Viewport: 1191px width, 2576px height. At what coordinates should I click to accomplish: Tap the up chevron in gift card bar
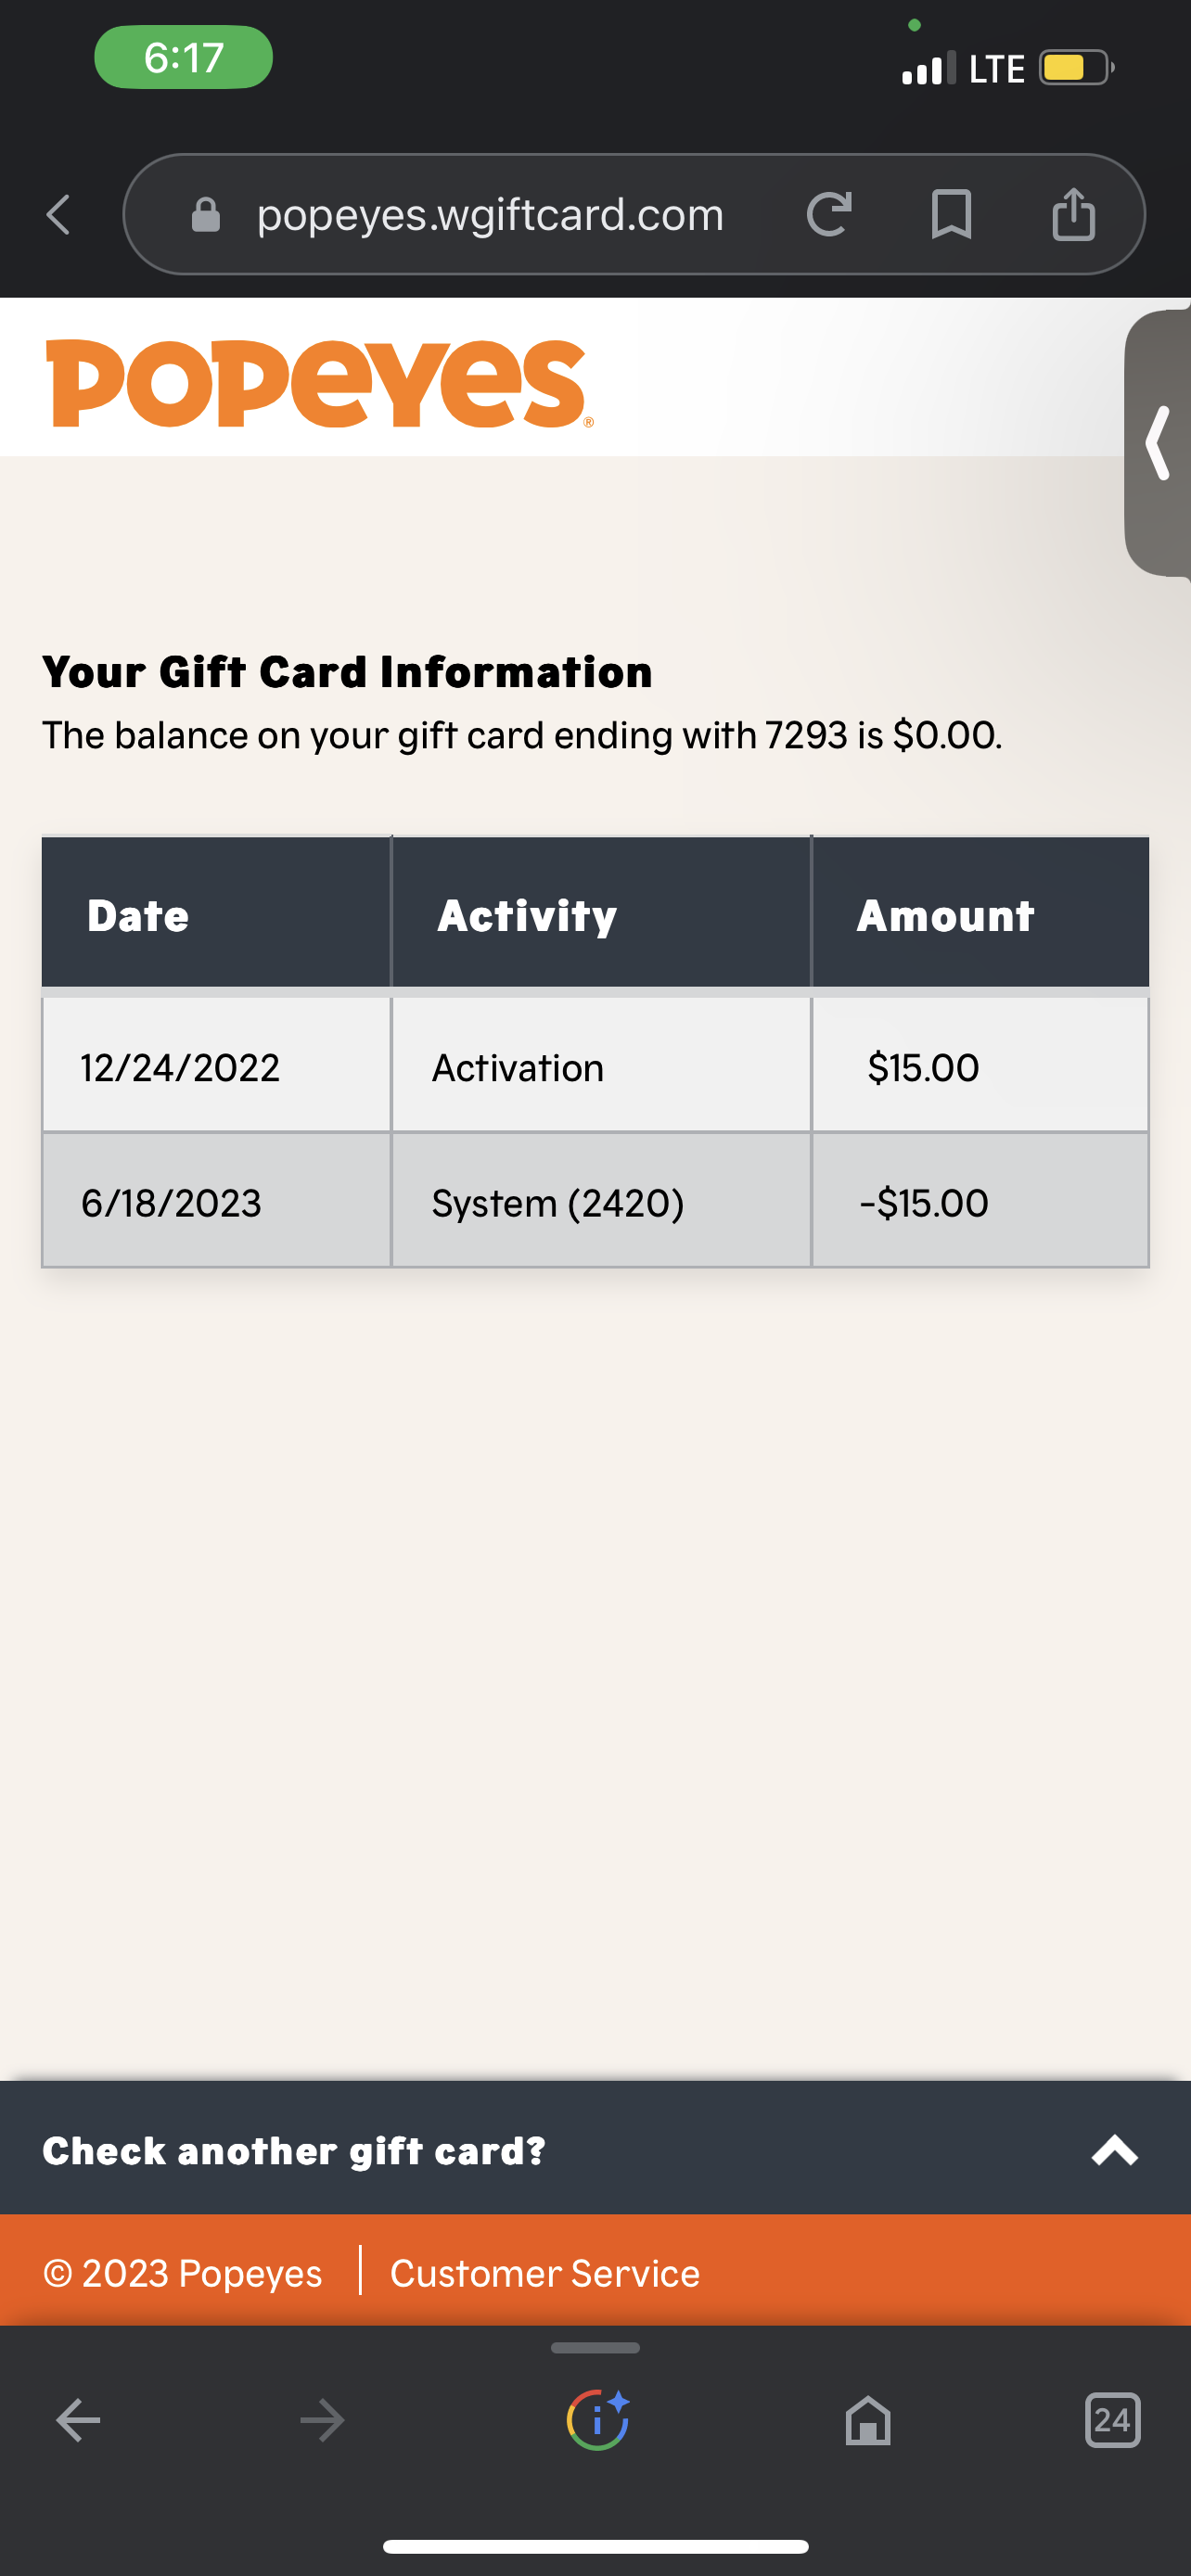(x=1115, y=2151)
